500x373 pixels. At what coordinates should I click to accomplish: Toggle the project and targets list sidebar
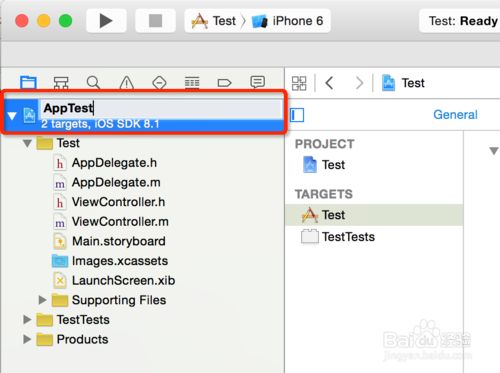[x=297, y=115]
